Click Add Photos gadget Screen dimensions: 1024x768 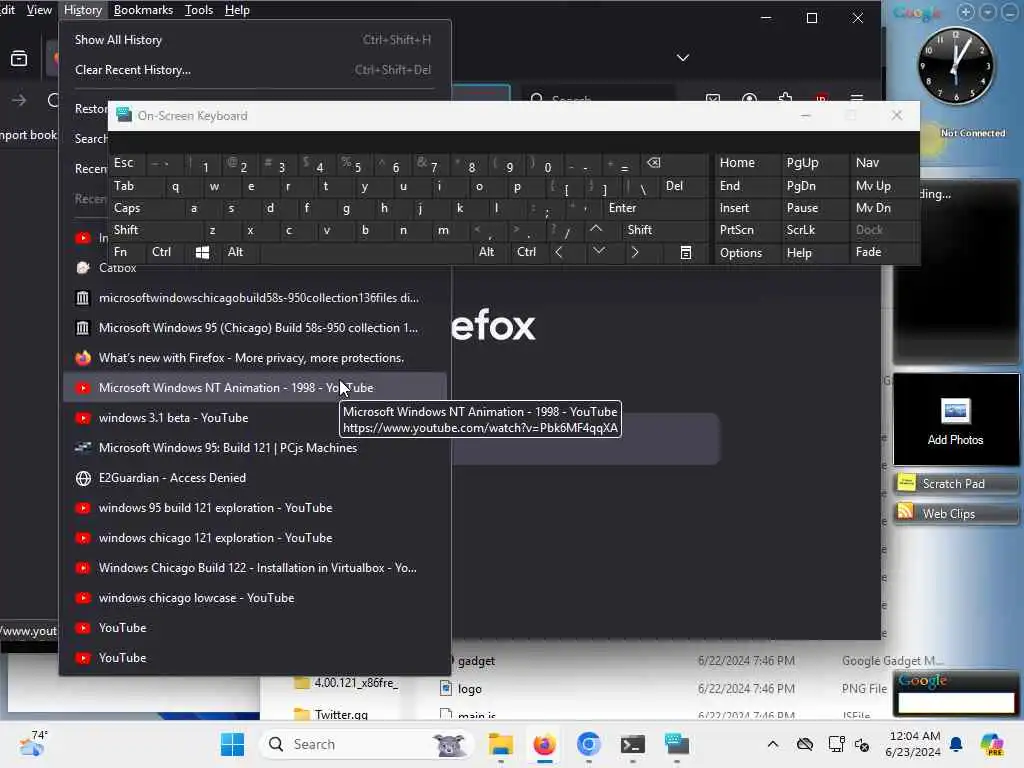pos(955,420)
